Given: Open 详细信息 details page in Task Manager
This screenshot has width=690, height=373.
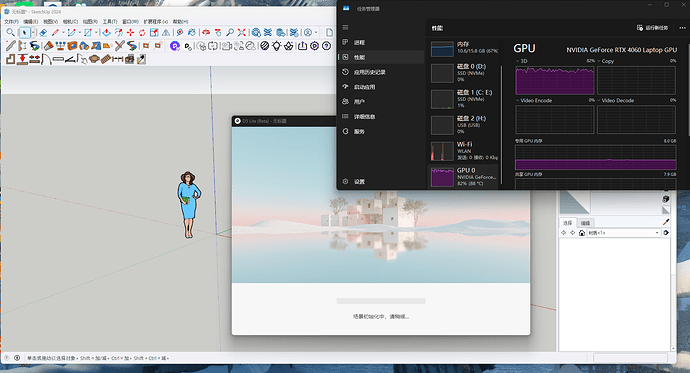Looking at the screenshot, I should (381, 117).
